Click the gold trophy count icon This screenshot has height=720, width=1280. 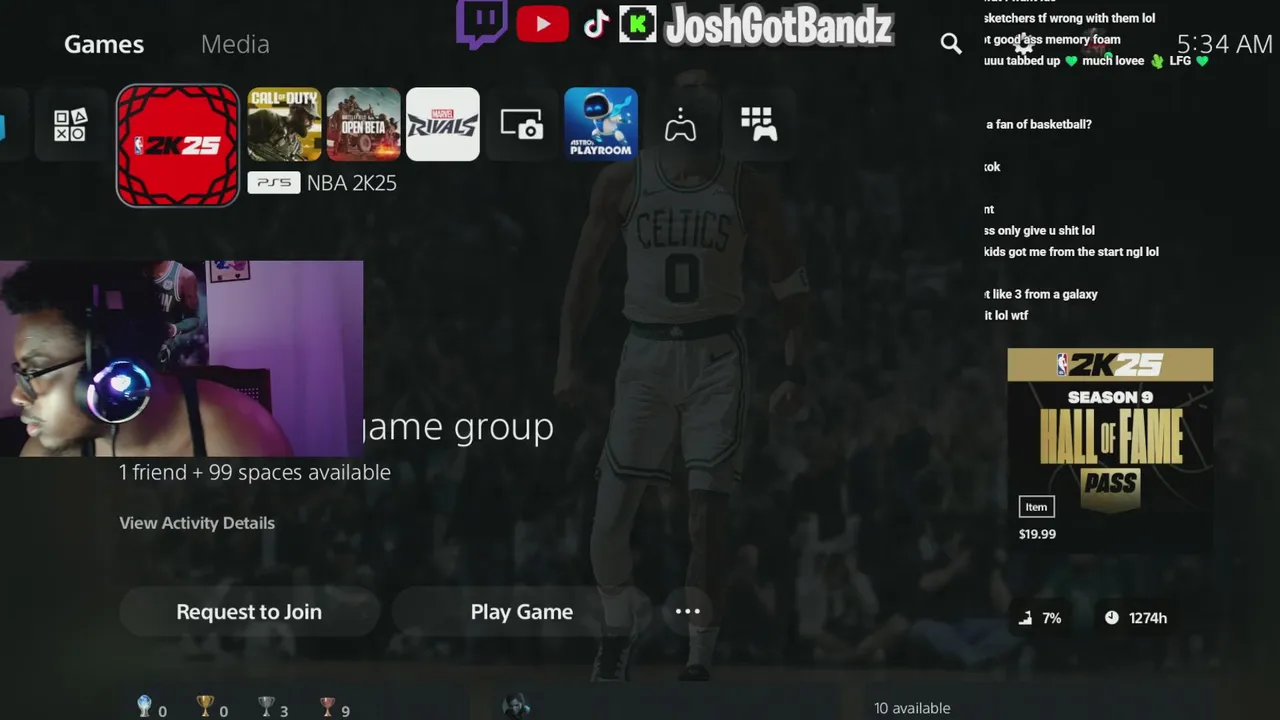coord(205,707)
